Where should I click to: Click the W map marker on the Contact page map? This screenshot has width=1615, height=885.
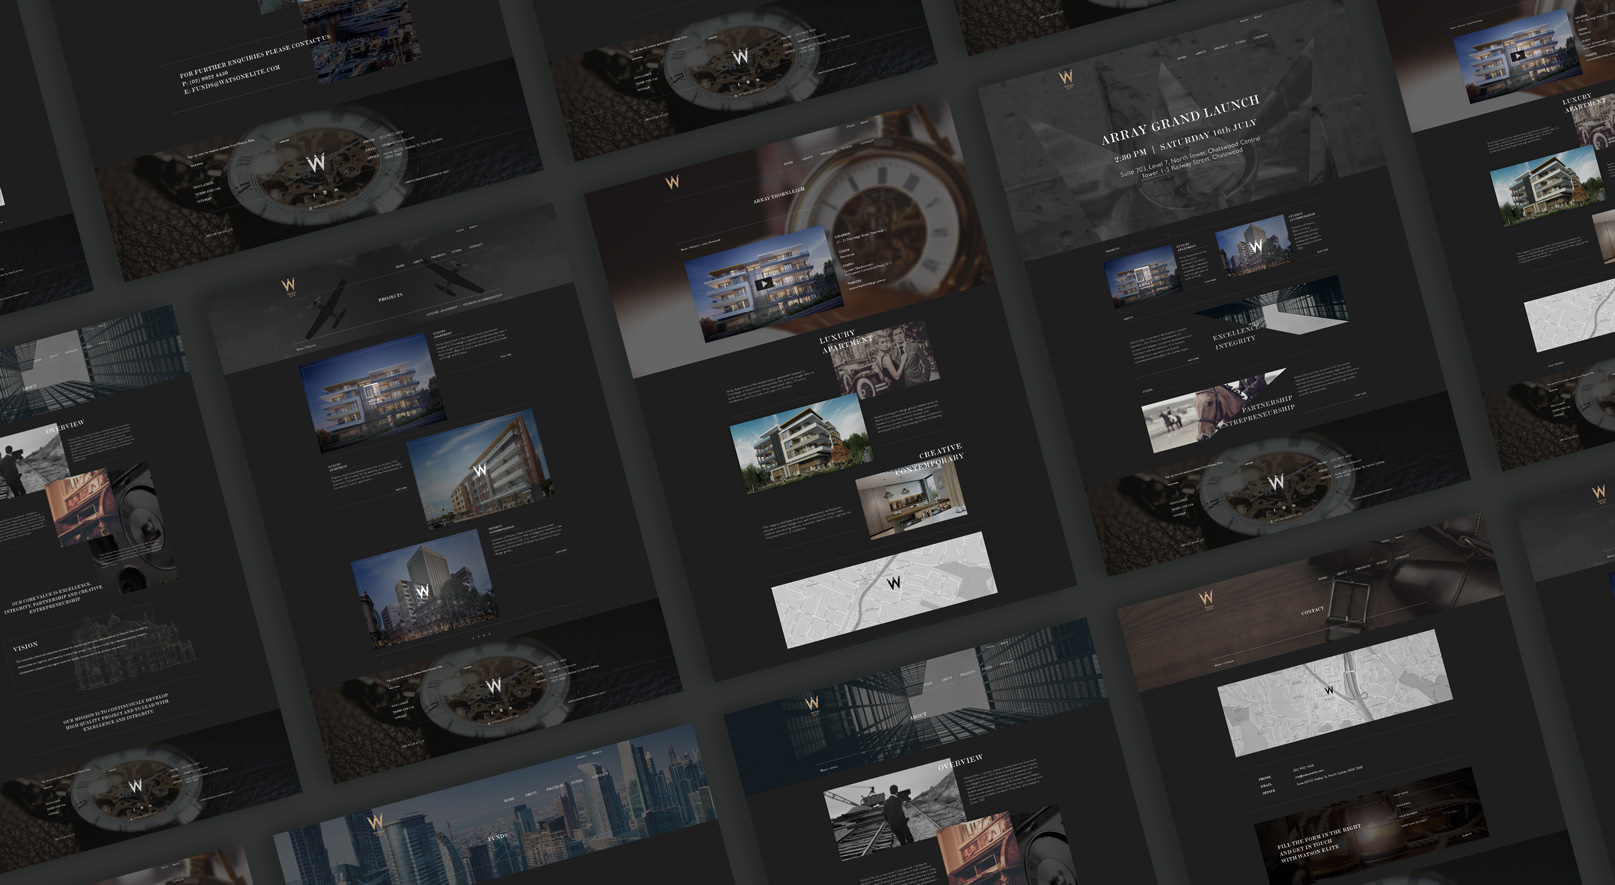(1329, 690)
